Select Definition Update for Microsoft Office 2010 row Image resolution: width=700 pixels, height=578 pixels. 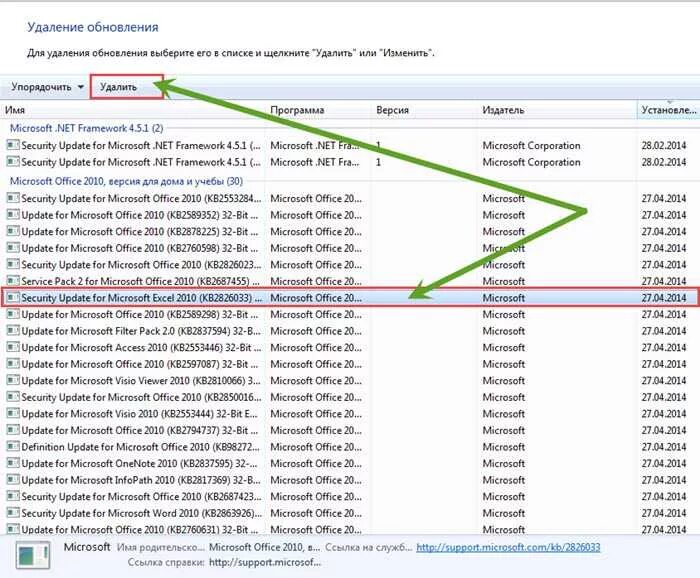350,447
